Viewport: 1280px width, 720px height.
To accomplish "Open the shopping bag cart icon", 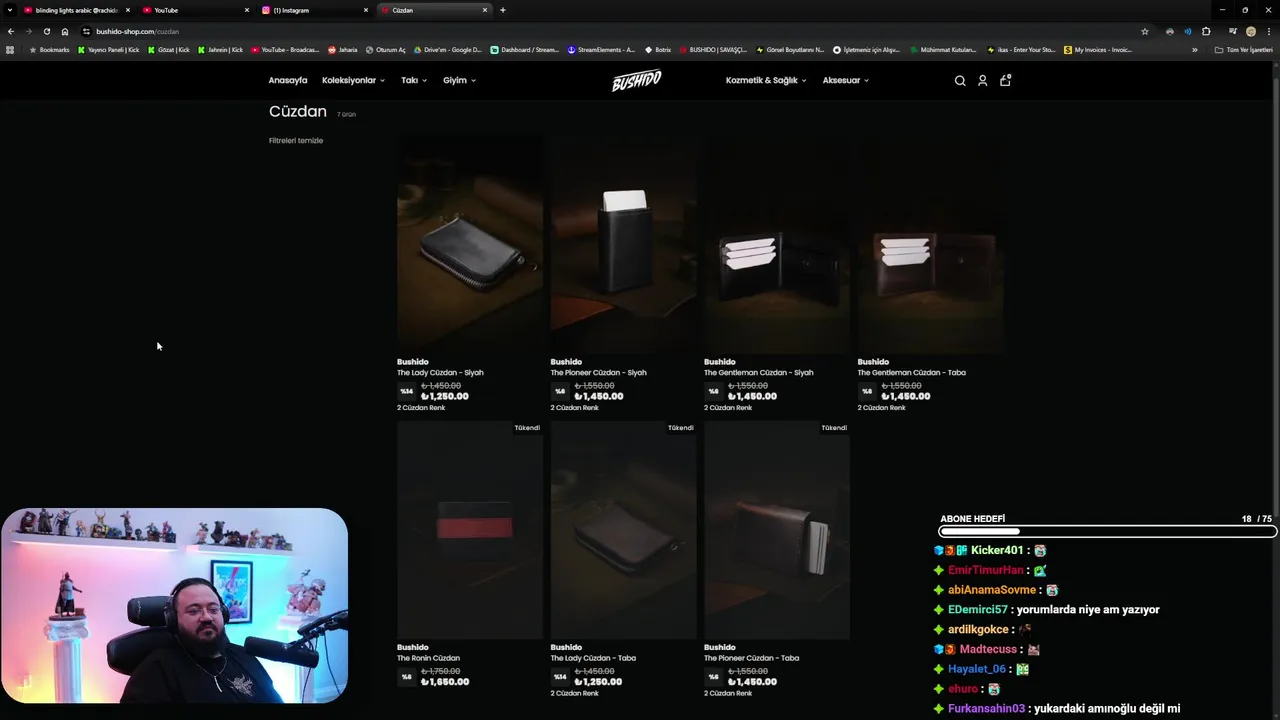I will 1005,80.
